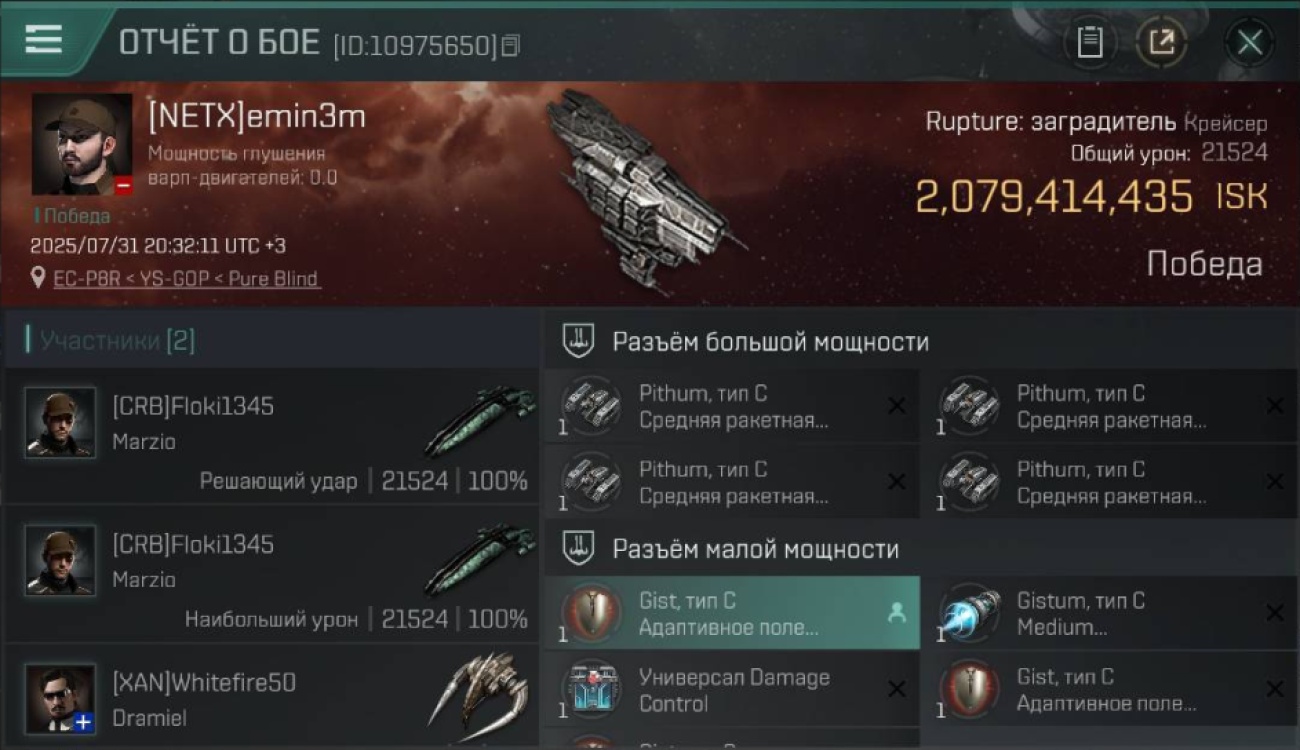Select the highlighted Gist тип C adaptive field
The width and height of the screenshot is (1300, 750).
click(731, 613)
